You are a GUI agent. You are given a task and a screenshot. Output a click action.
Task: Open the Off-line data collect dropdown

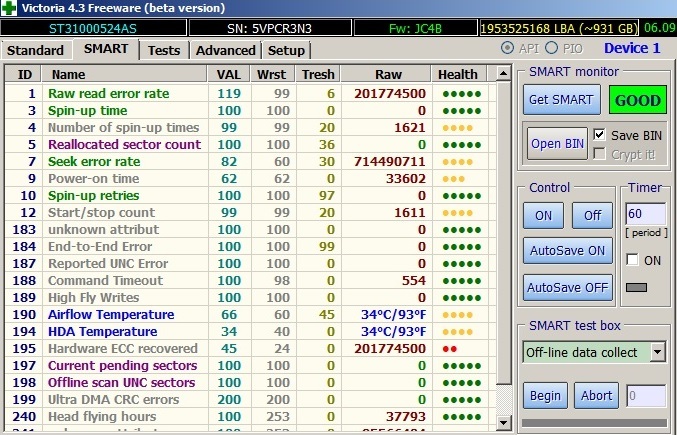(658, 352)
